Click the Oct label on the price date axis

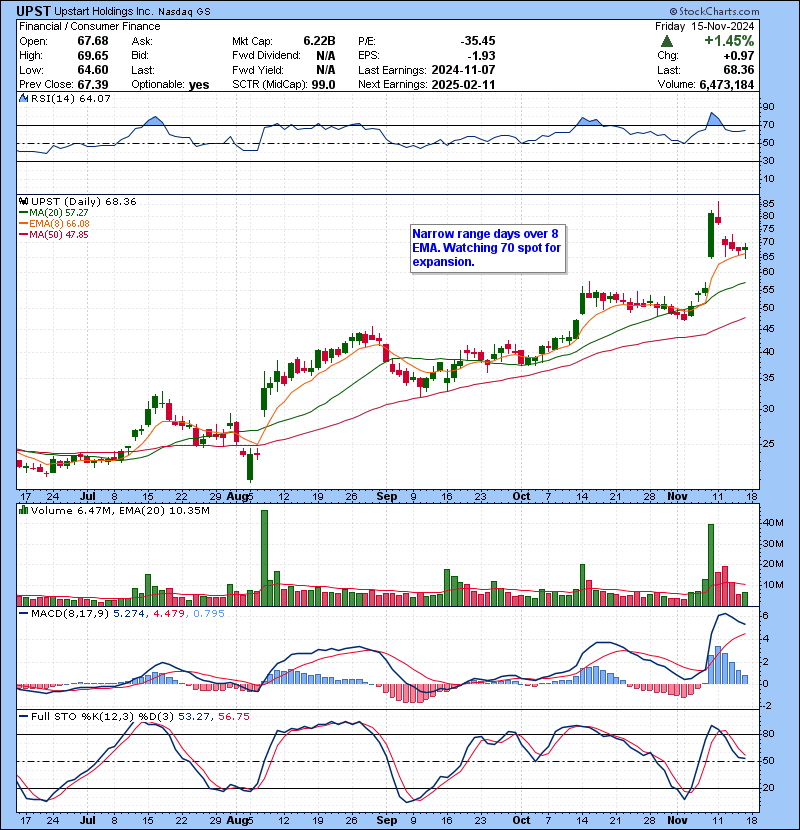(521, 497)
